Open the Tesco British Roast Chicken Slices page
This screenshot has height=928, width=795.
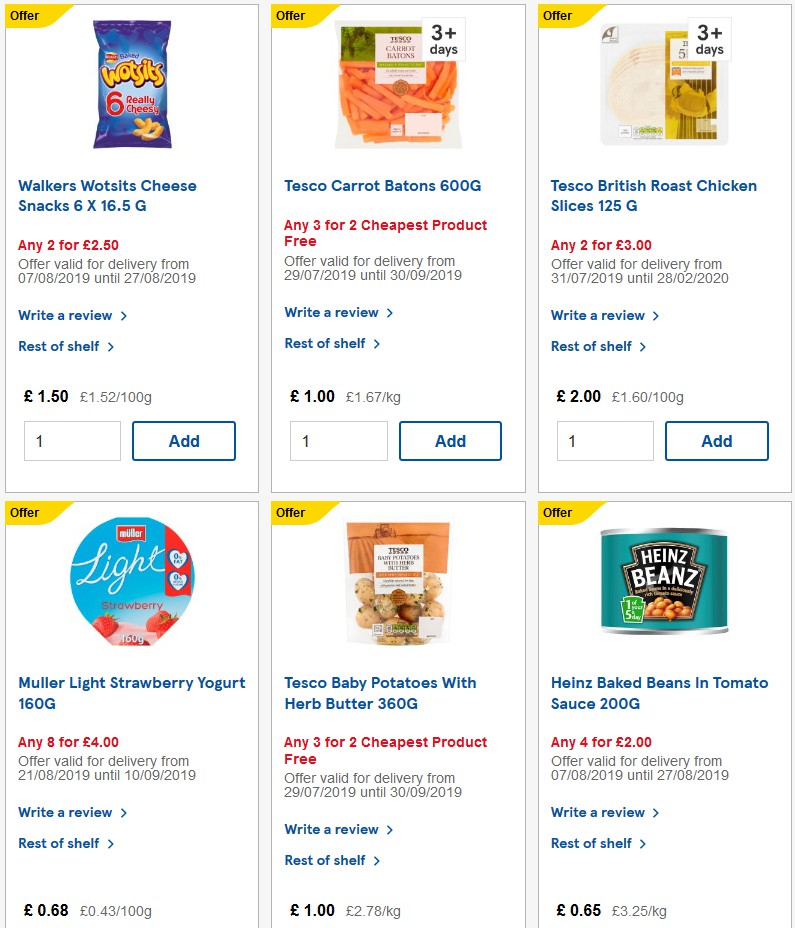coord(653,195)
